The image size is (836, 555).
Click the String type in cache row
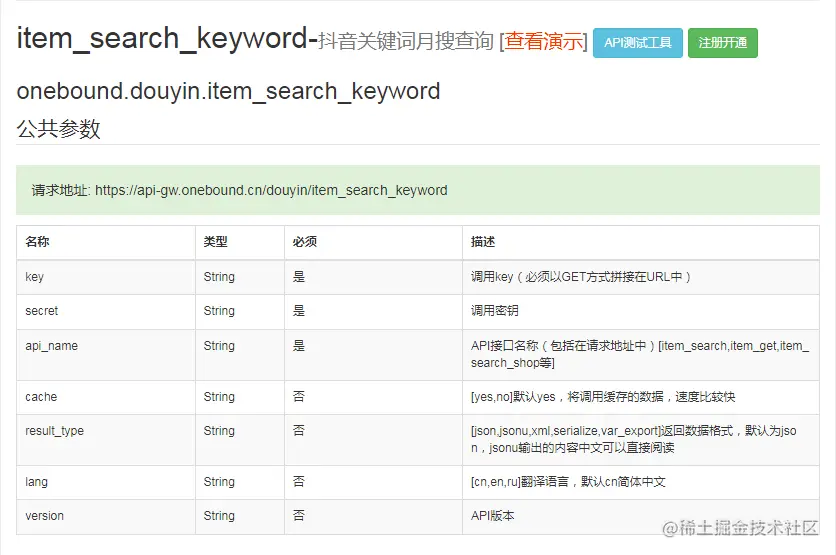(219, 397)
